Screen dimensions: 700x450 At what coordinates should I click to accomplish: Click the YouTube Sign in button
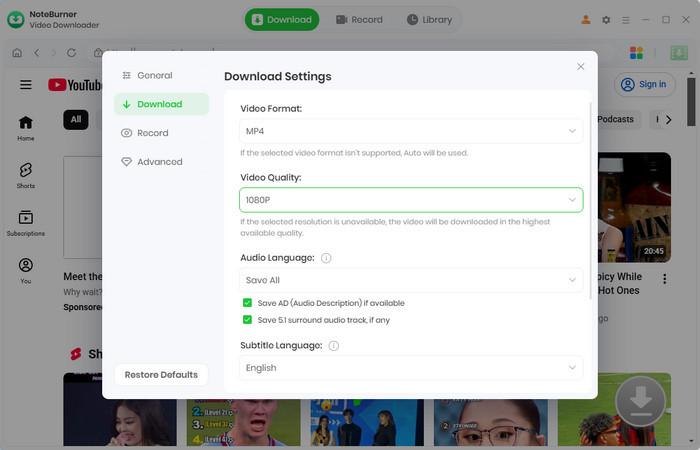coord(645,84)
